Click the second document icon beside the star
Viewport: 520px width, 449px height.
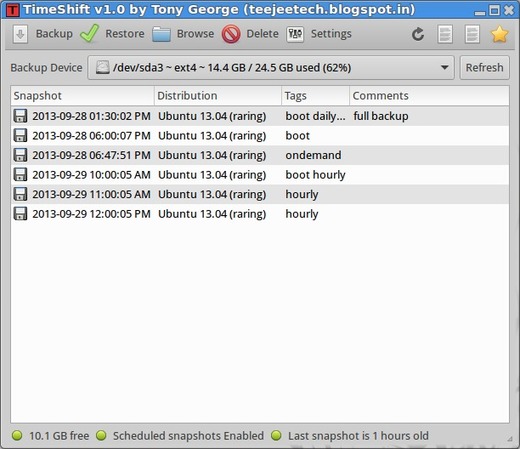(x=472, y=34)
